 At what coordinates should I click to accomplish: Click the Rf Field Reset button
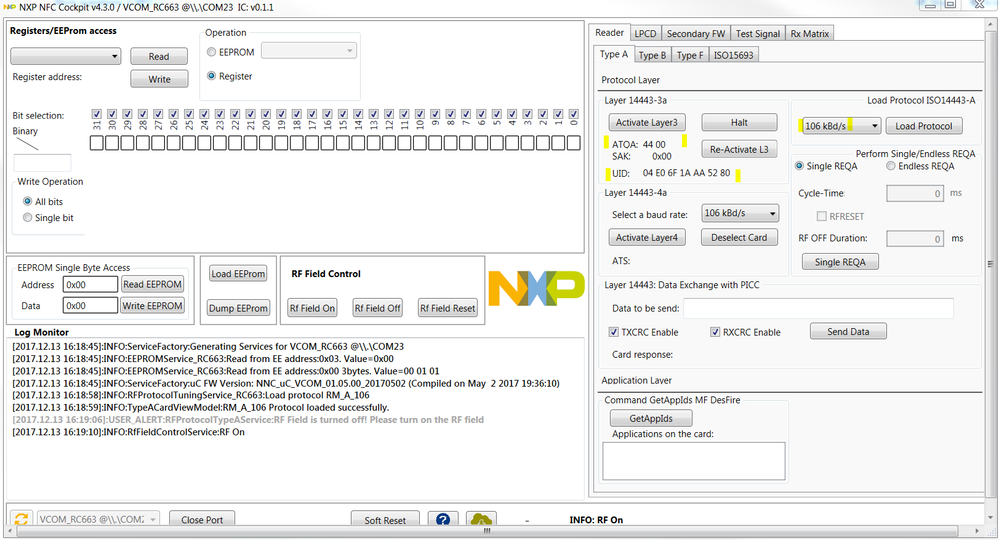click(x=447, y=308)
